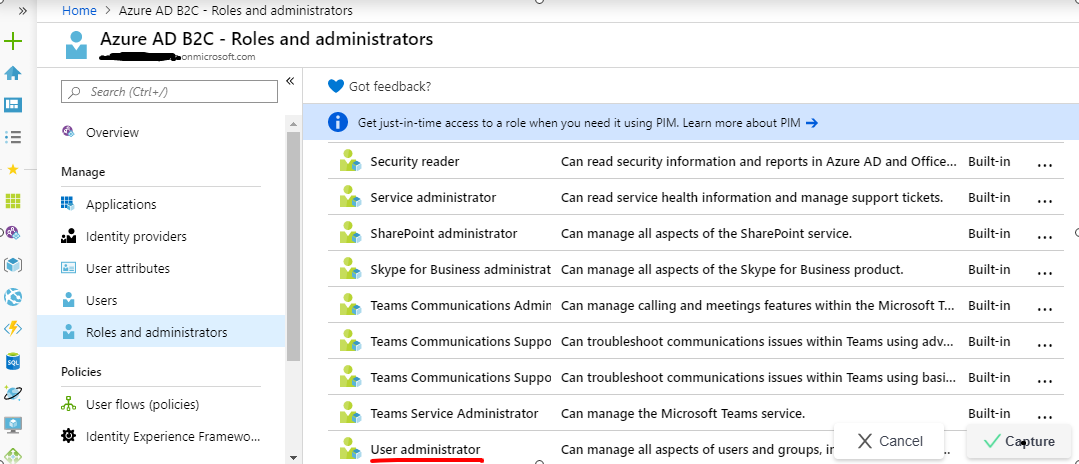Click Built-in type for SharePoint administrator
The image size is (1079, 464).
pos(989,233)
